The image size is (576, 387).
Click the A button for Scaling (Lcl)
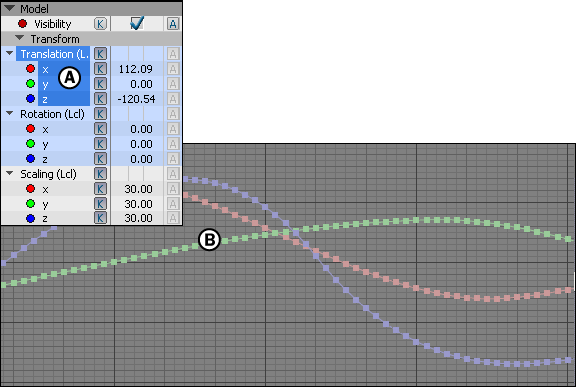[173, 174]
